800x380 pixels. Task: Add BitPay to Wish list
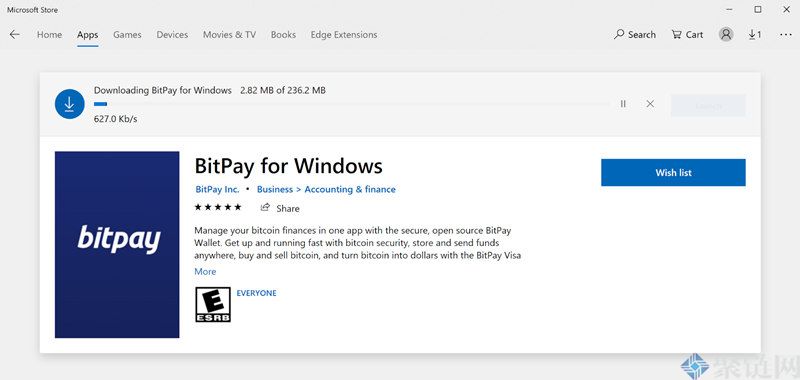673,172
